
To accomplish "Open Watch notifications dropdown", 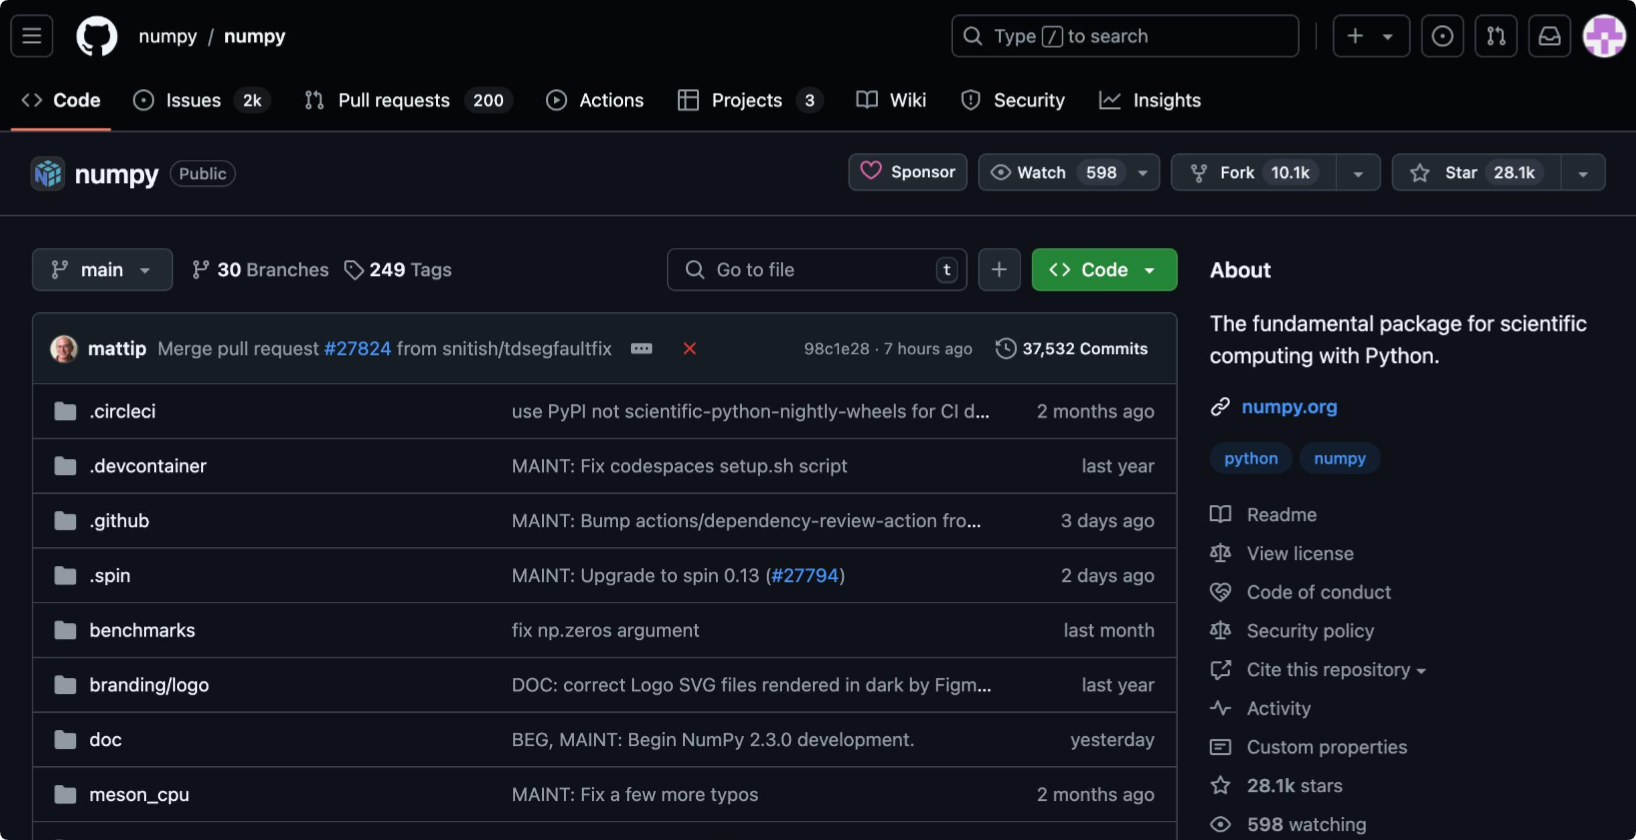I will 1068,173.
